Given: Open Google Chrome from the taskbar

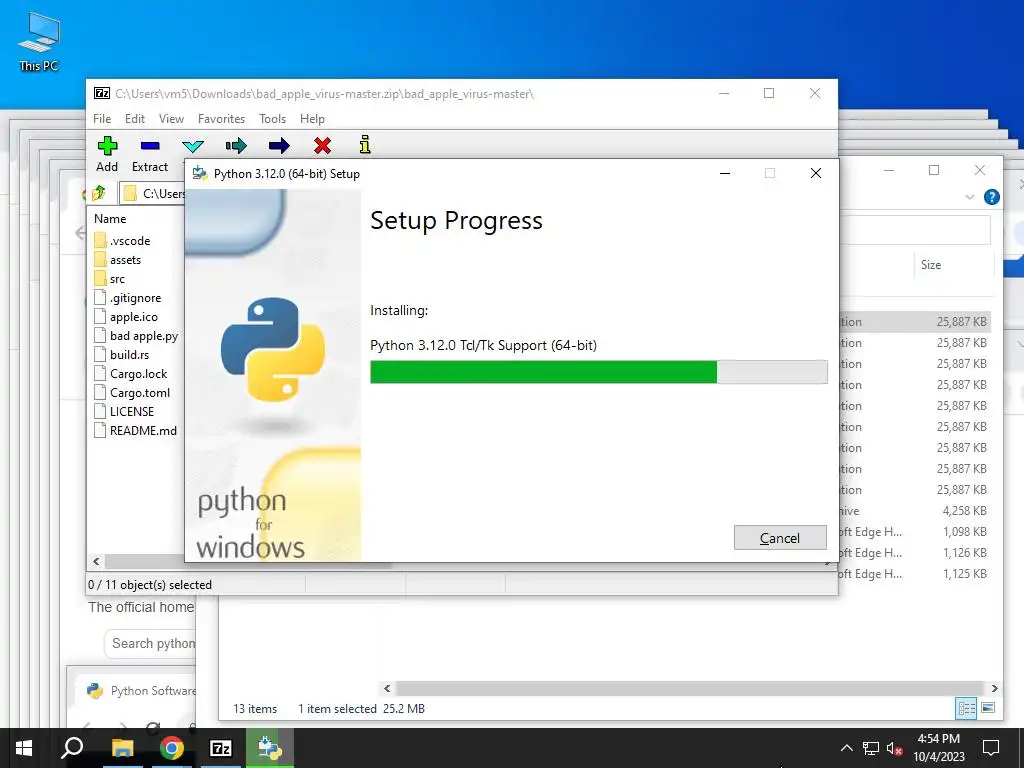Looking at the screenshot, I should coord(171,748).
